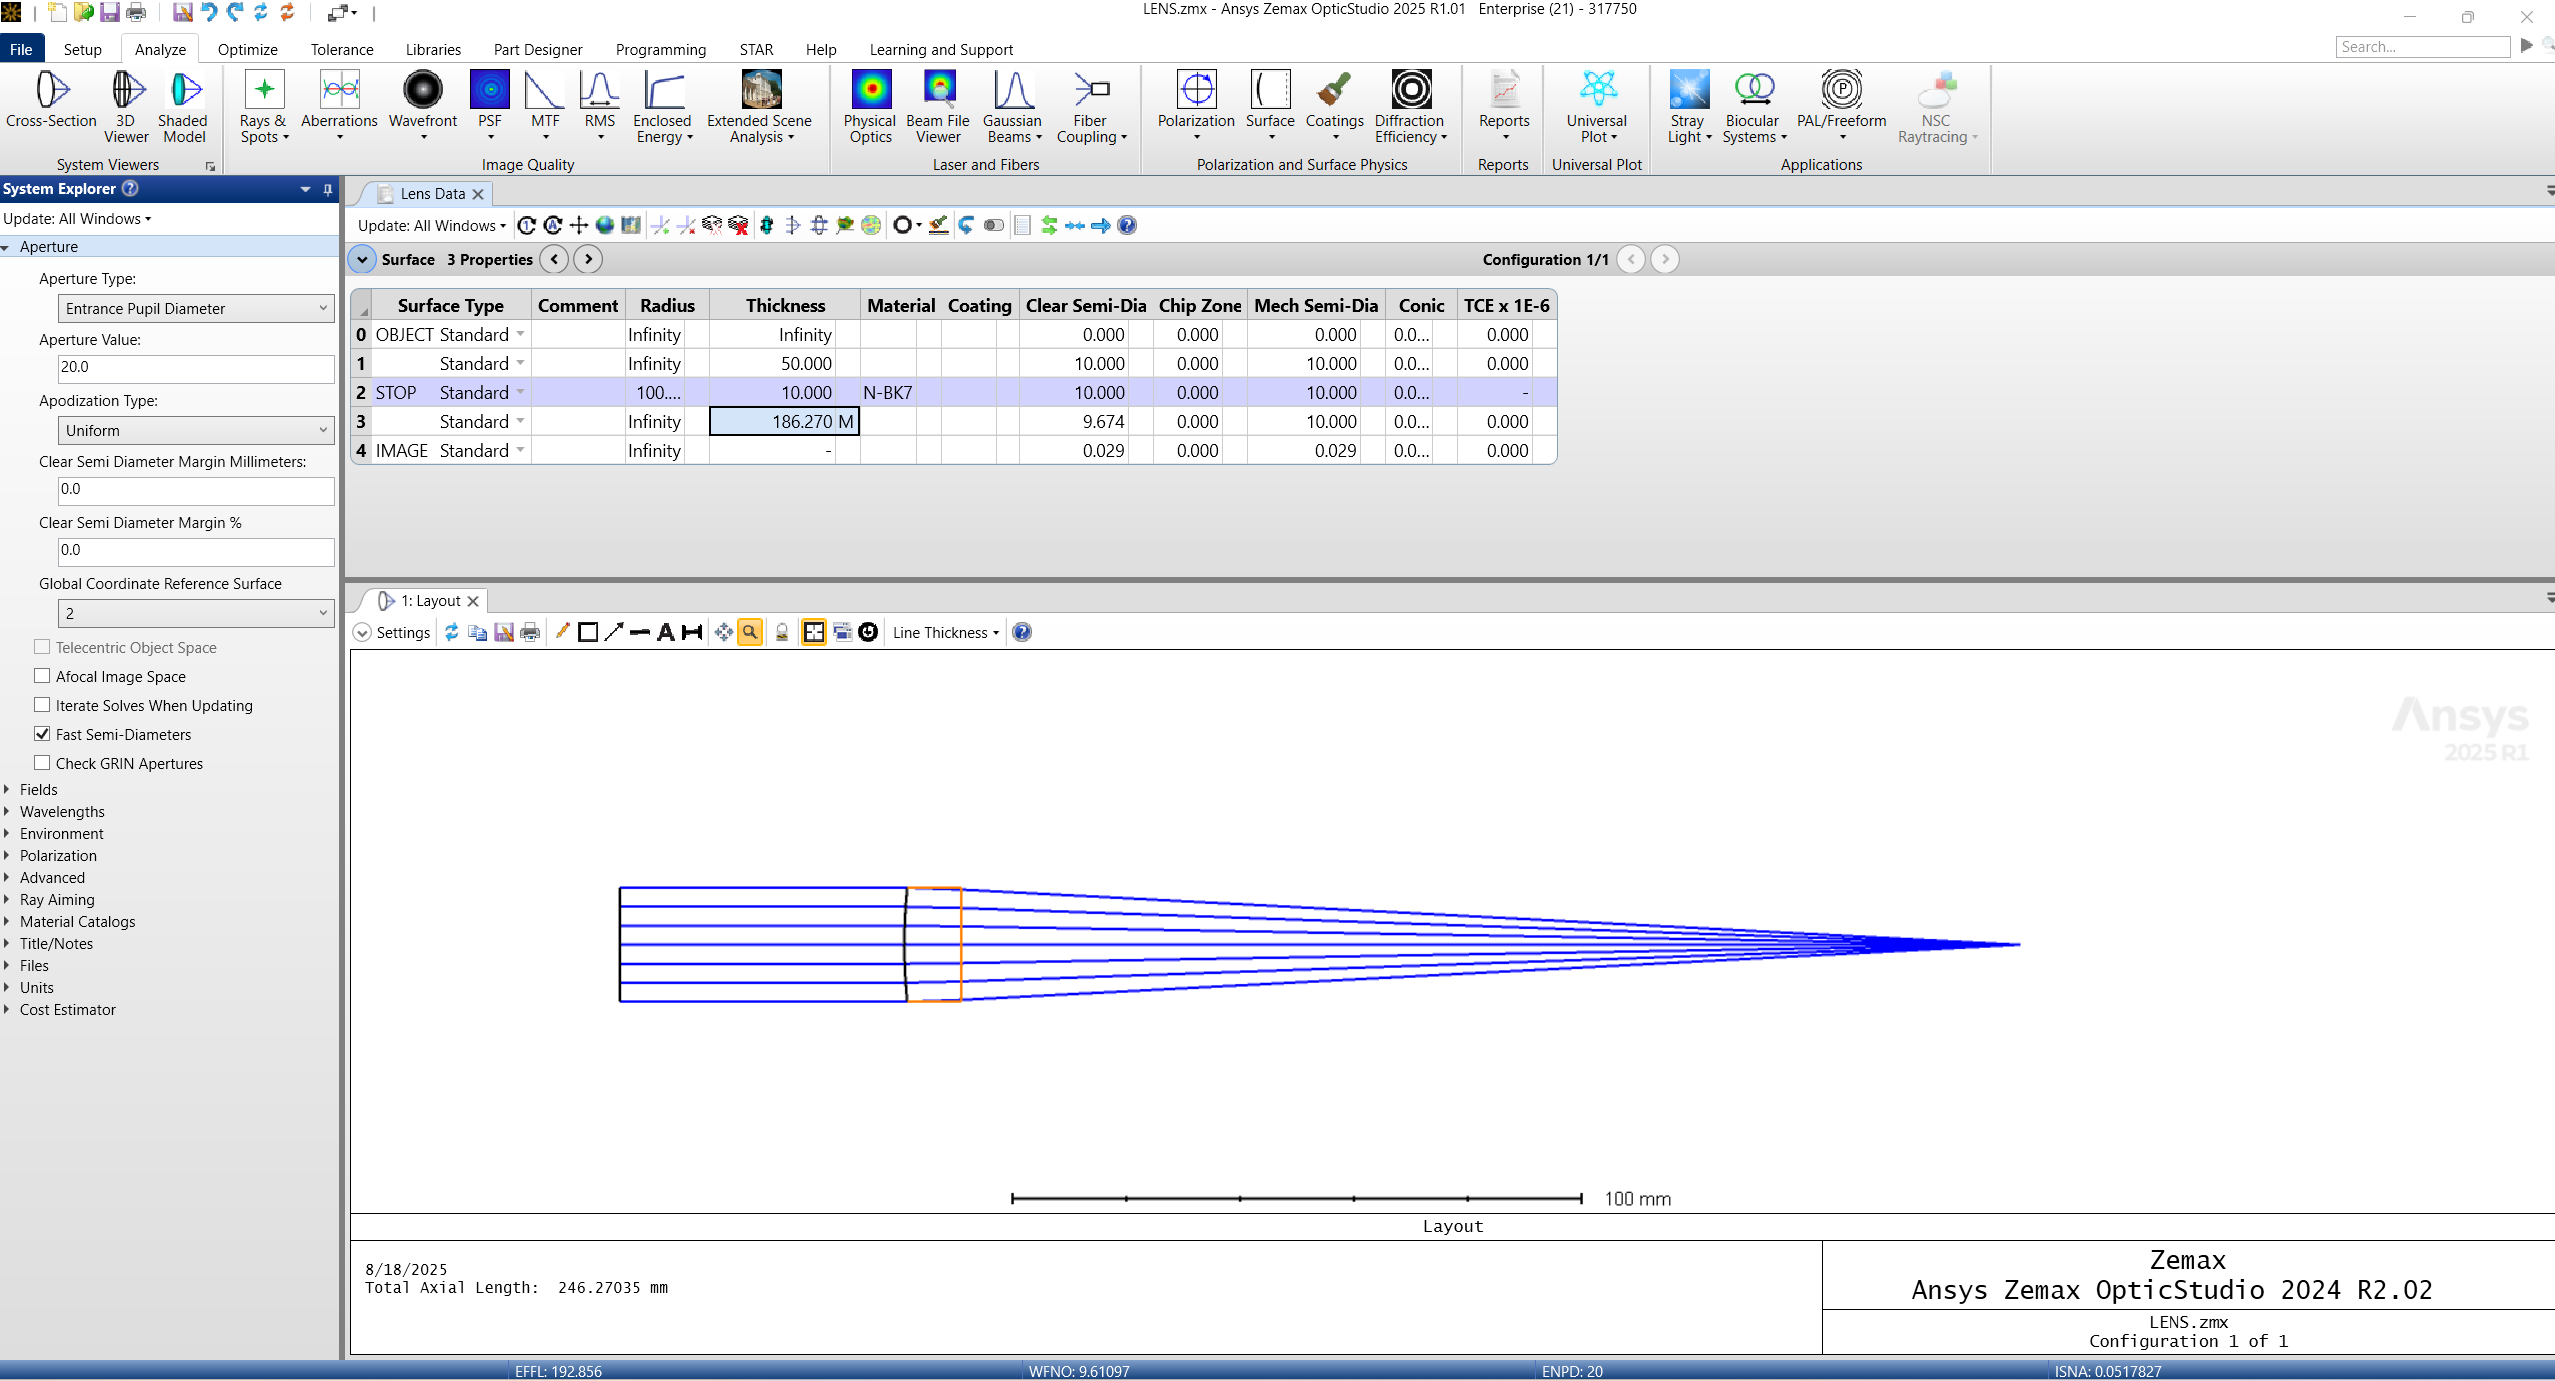Enable Afocal Image Space checkbox
Viewport: 2555px width, 1381px height.
42,676
